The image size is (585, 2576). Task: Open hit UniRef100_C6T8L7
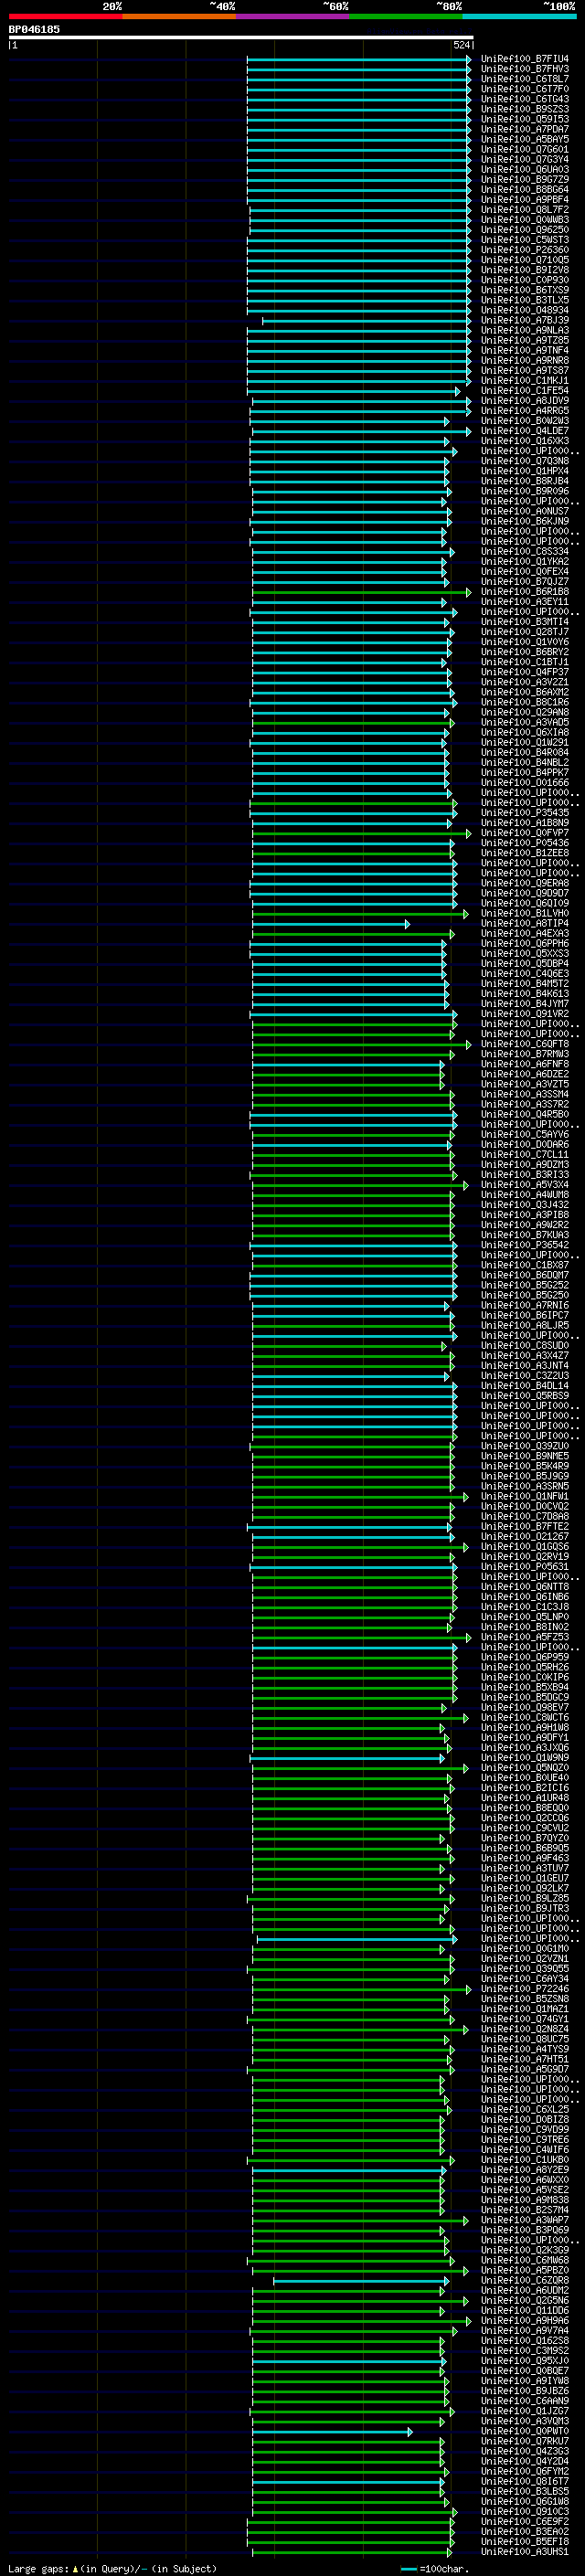525,79
